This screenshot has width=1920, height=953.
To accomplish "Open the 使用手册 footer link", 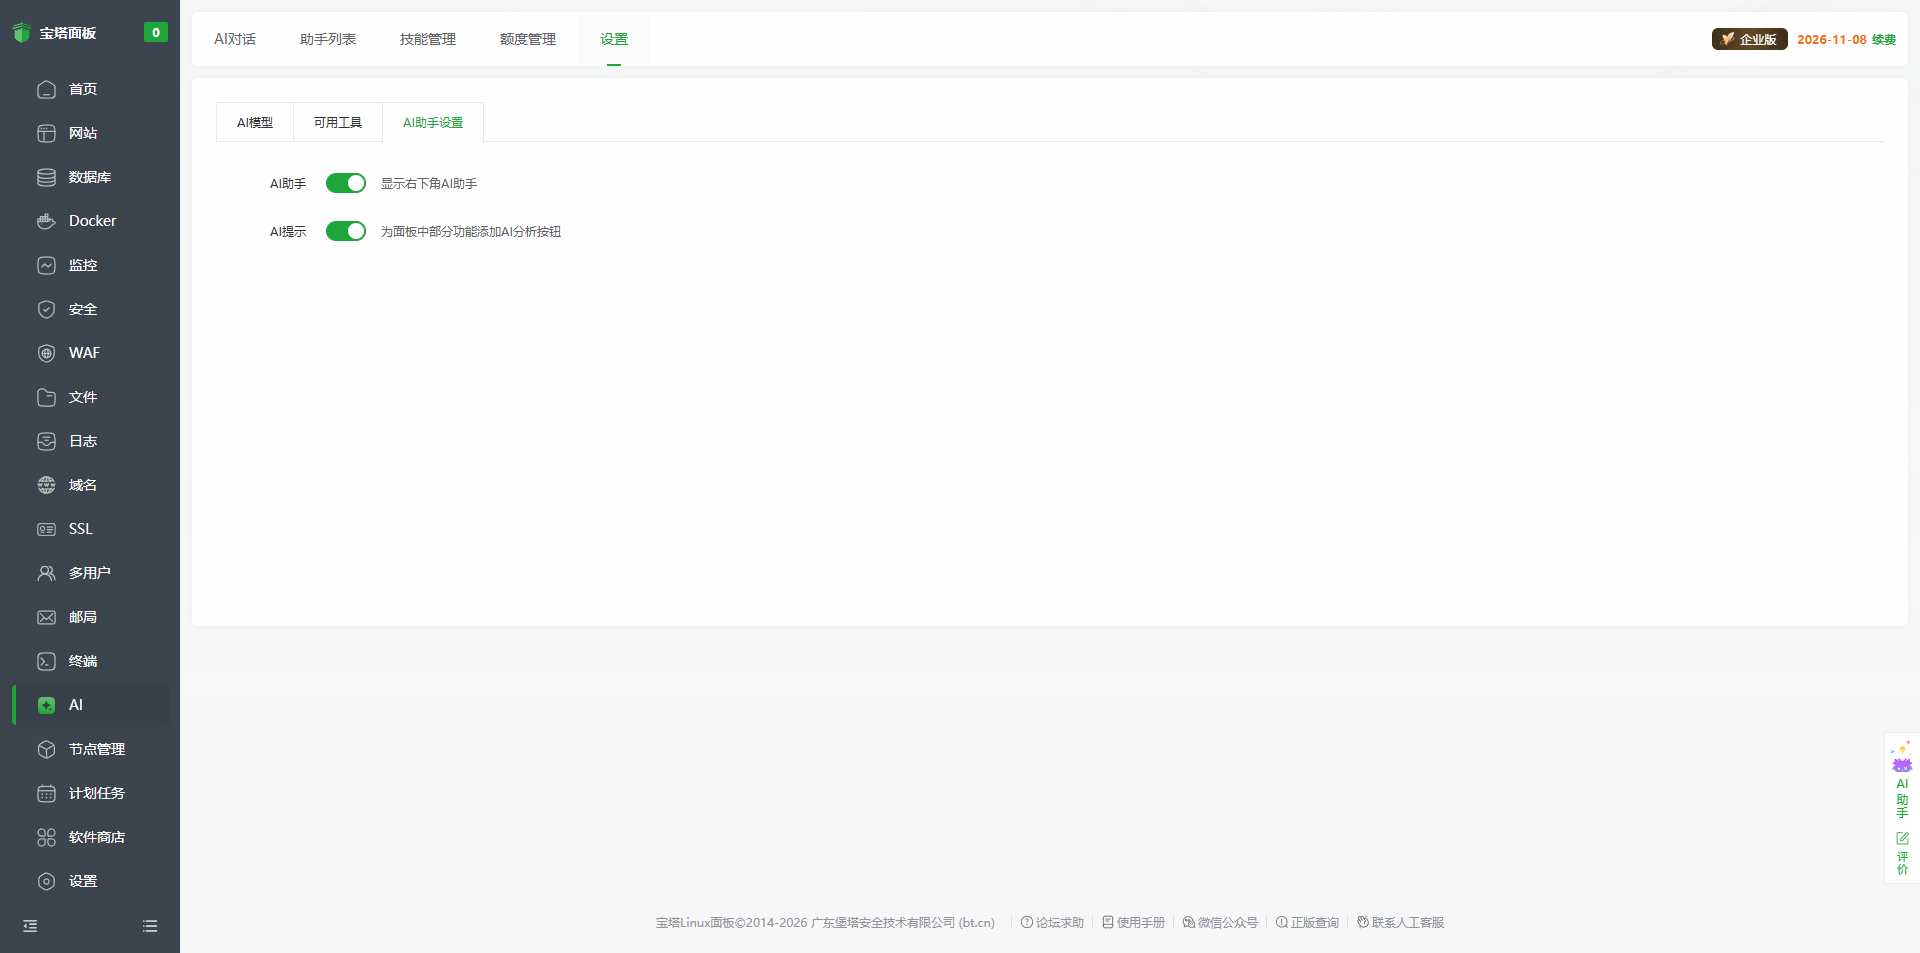I will 1140,923.
